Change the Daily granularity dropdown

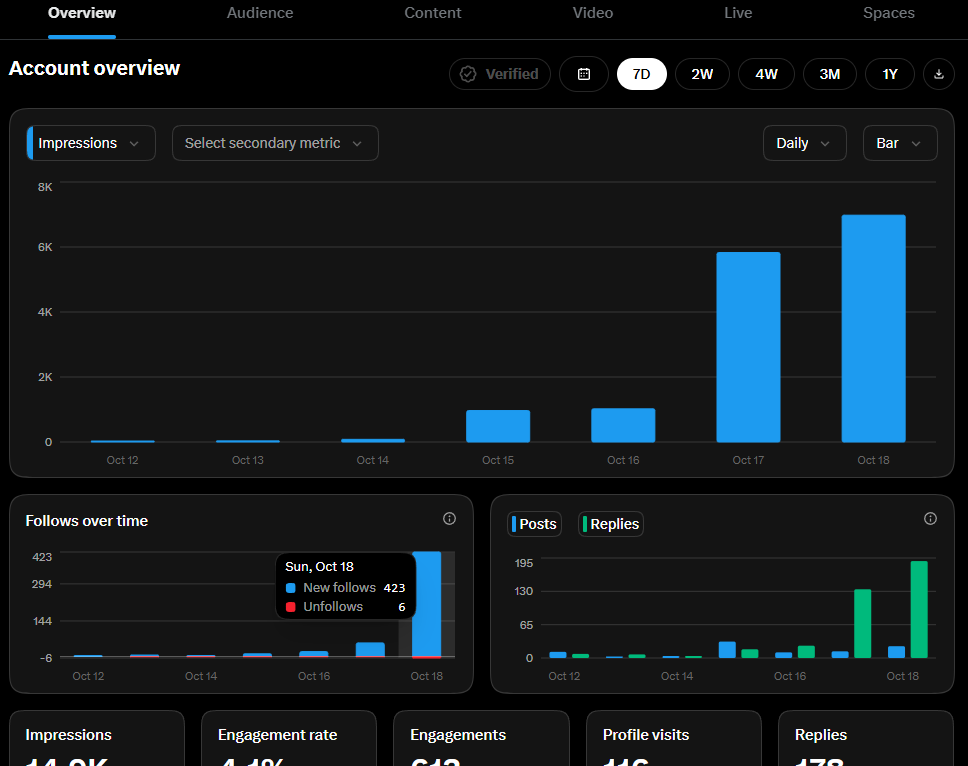pos(804,143)
